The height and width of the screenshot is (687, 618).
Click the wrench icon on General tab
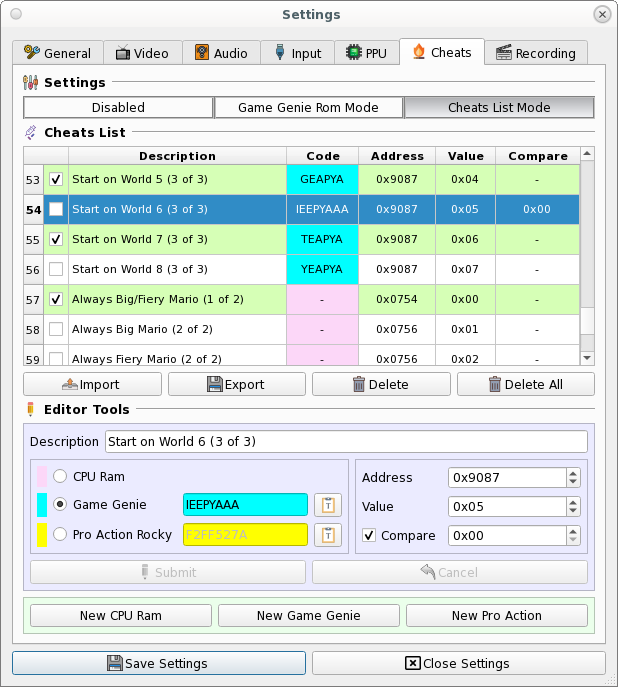coord(32,52)
